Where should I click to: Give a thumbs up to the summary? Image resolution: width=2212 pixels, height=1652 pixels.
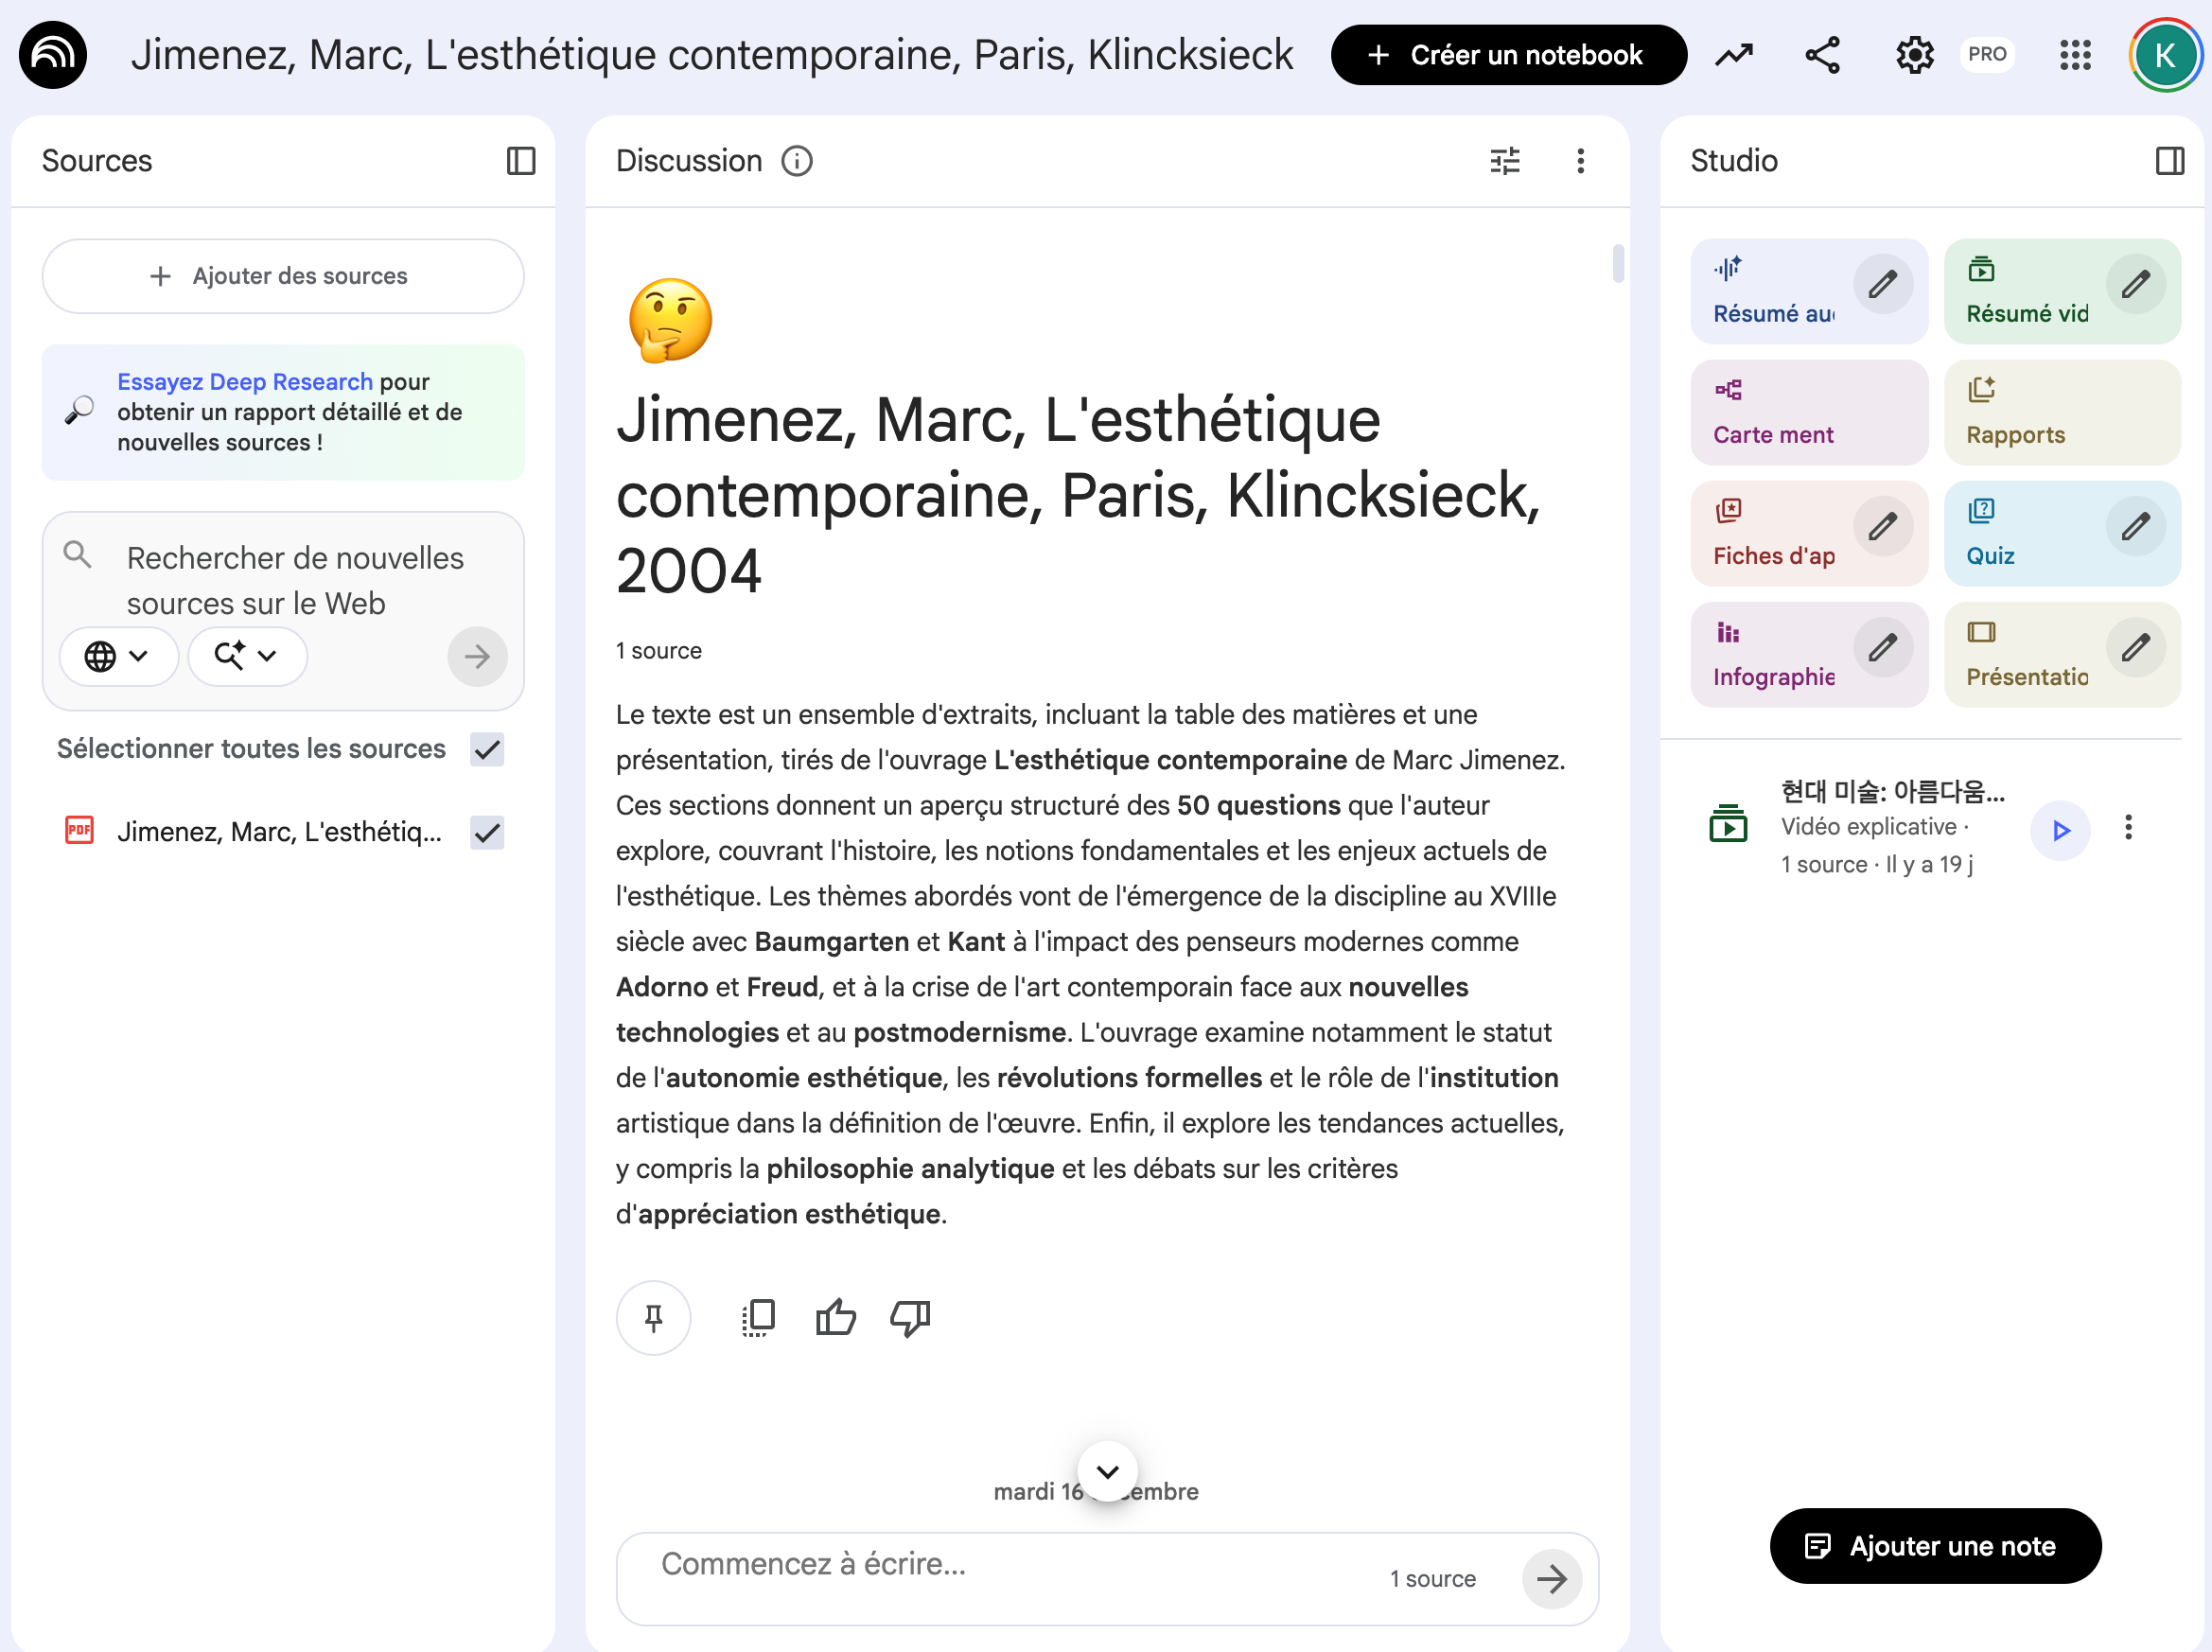pyautogui.click(x=835, y=1318)
